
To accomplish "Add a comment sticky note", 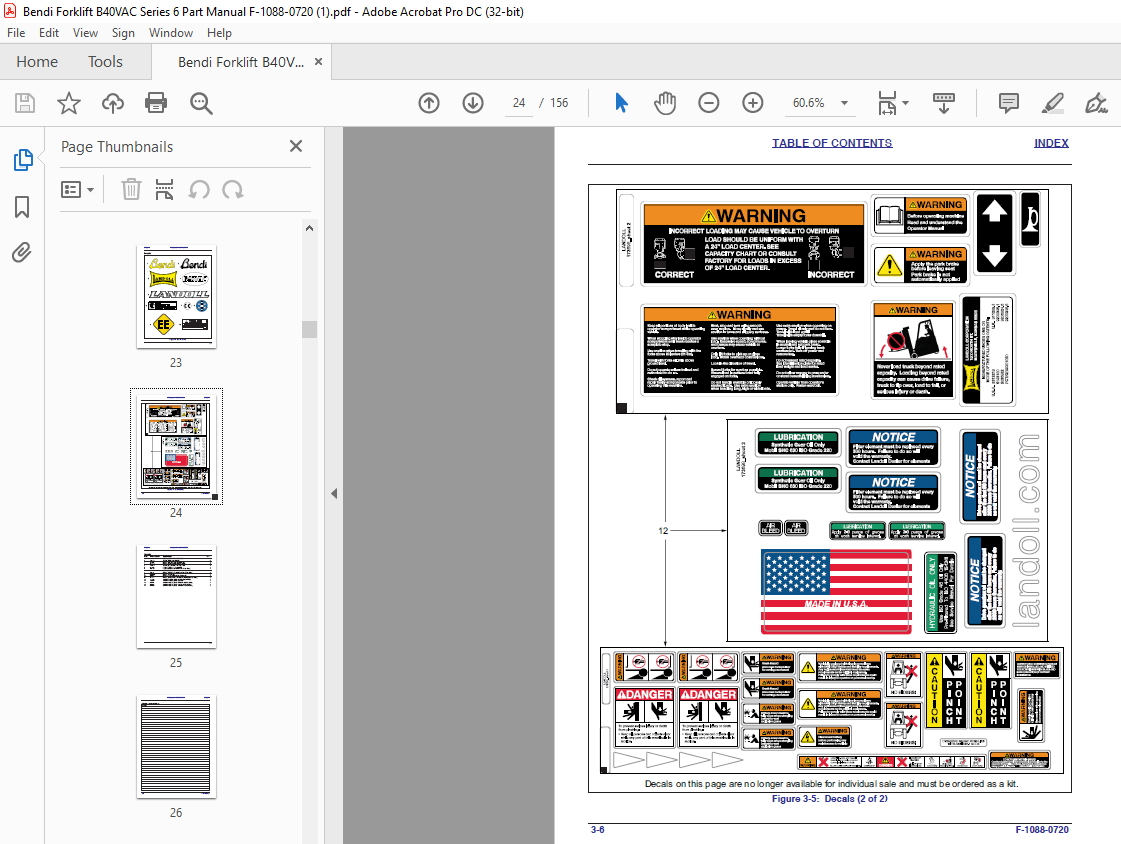I will click(1009, 103).
